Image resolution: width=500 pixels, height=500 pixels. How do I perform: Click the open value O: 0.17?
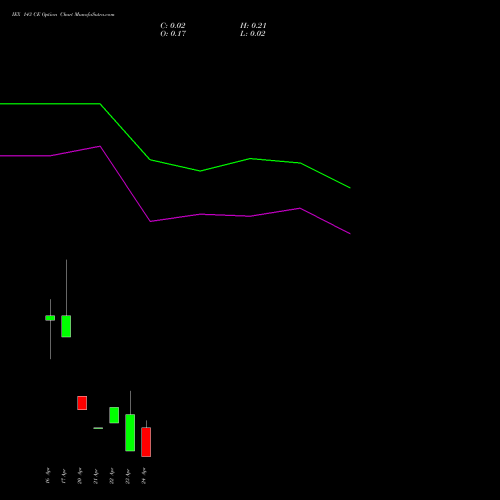173,34
